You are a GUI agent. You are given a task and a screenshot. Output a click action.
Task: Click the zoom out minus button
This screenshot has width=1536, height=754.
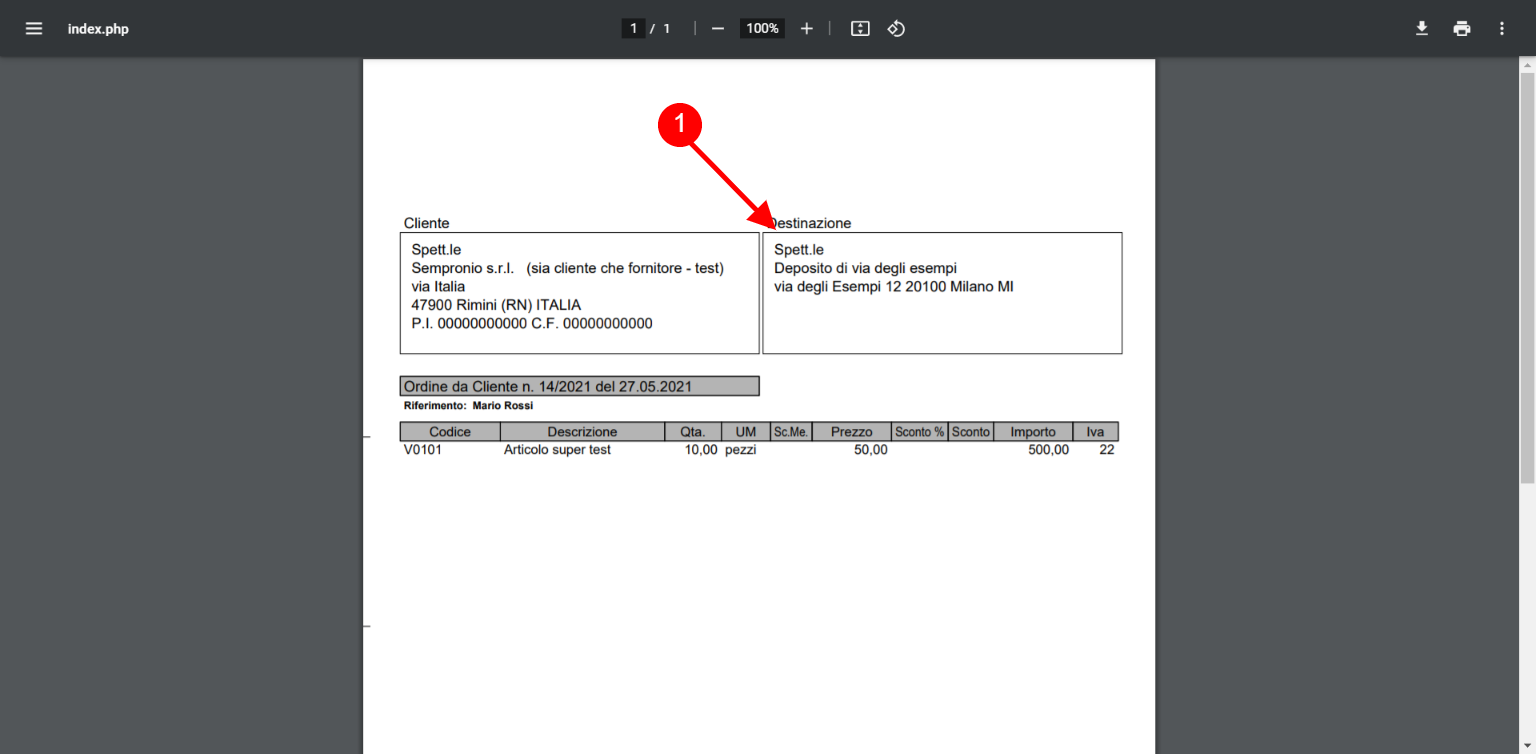[x=717, y=28]
